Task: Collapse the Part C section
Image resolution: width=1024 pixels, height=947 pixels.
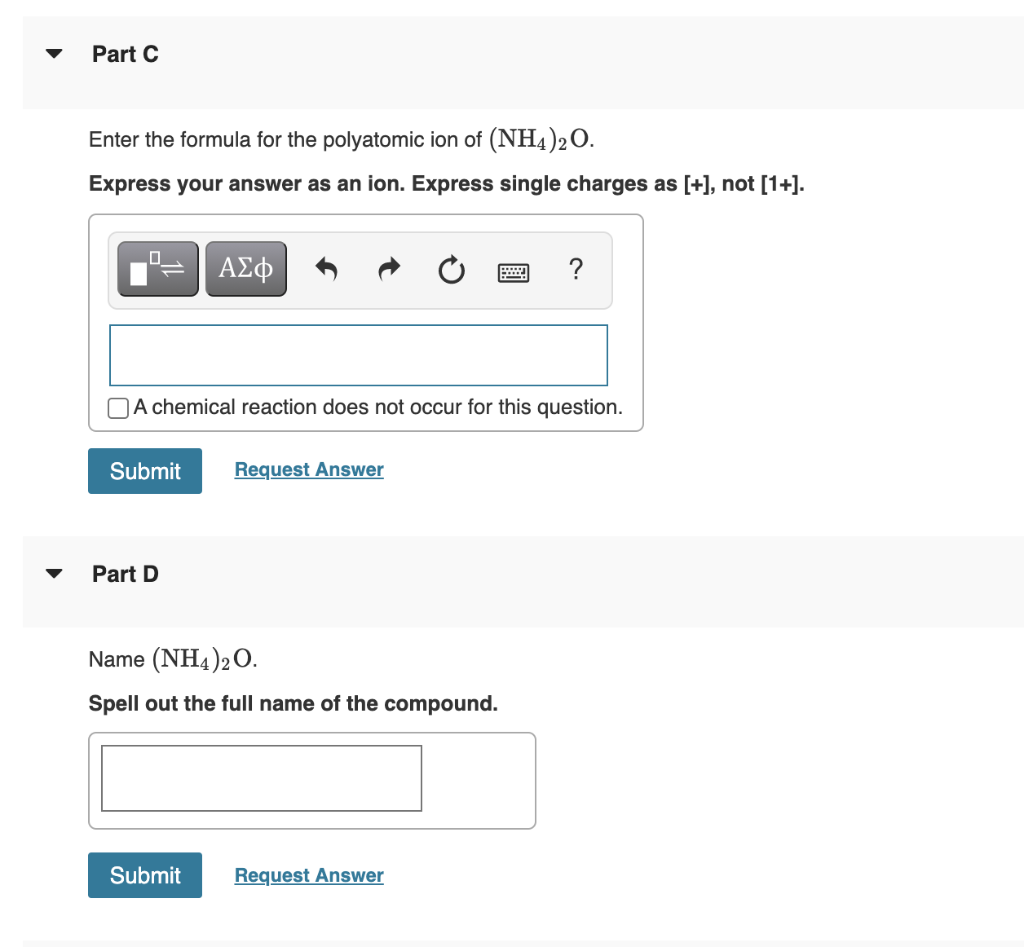Action: 52,54
